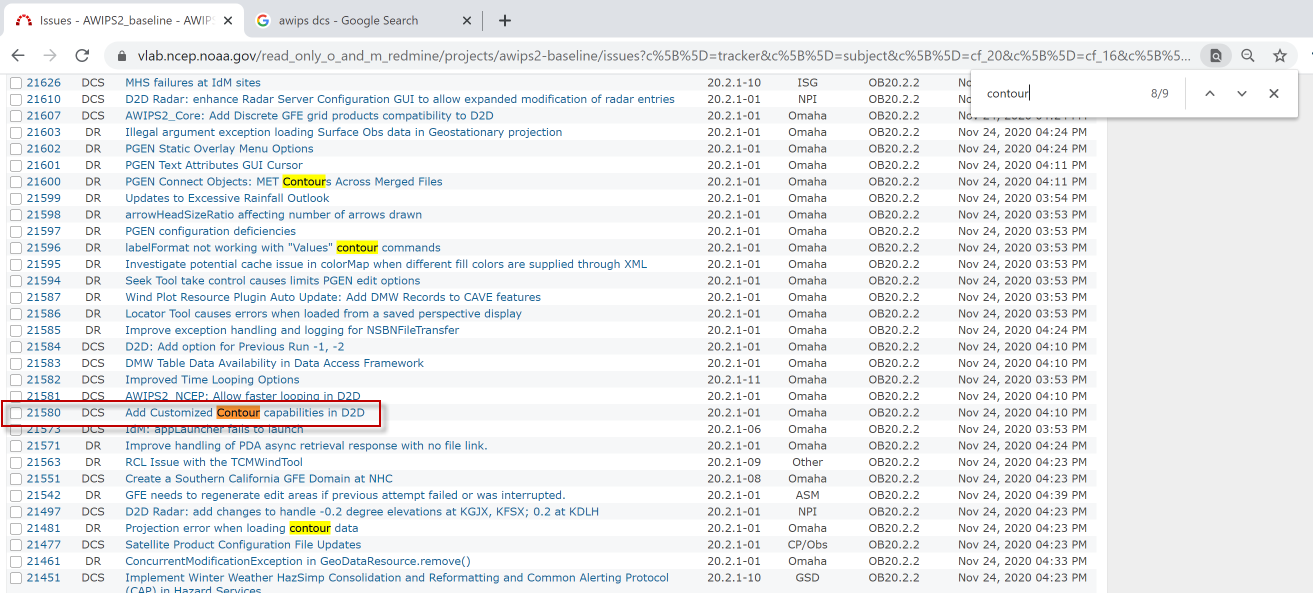Open the zoom magnifier icon in address bar

1248,56
